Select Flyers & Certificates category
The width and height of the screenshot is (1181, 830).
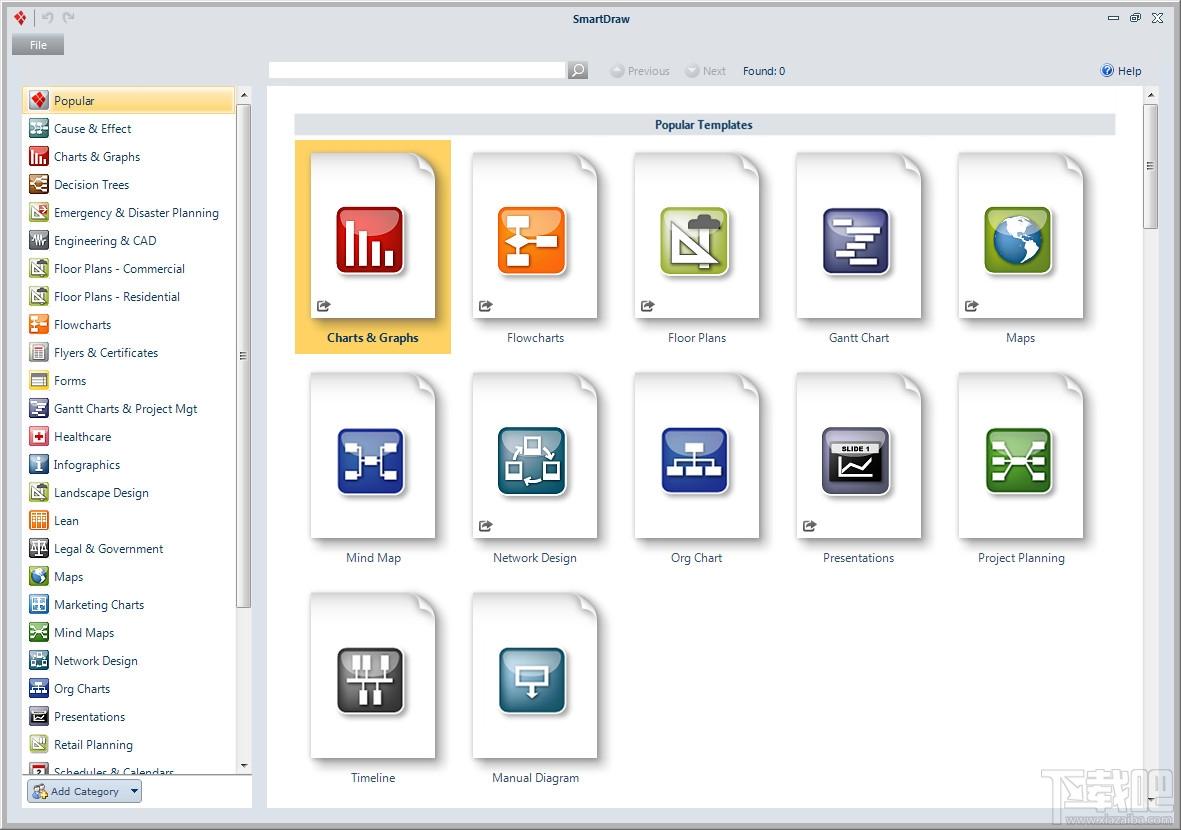[129, 352]
